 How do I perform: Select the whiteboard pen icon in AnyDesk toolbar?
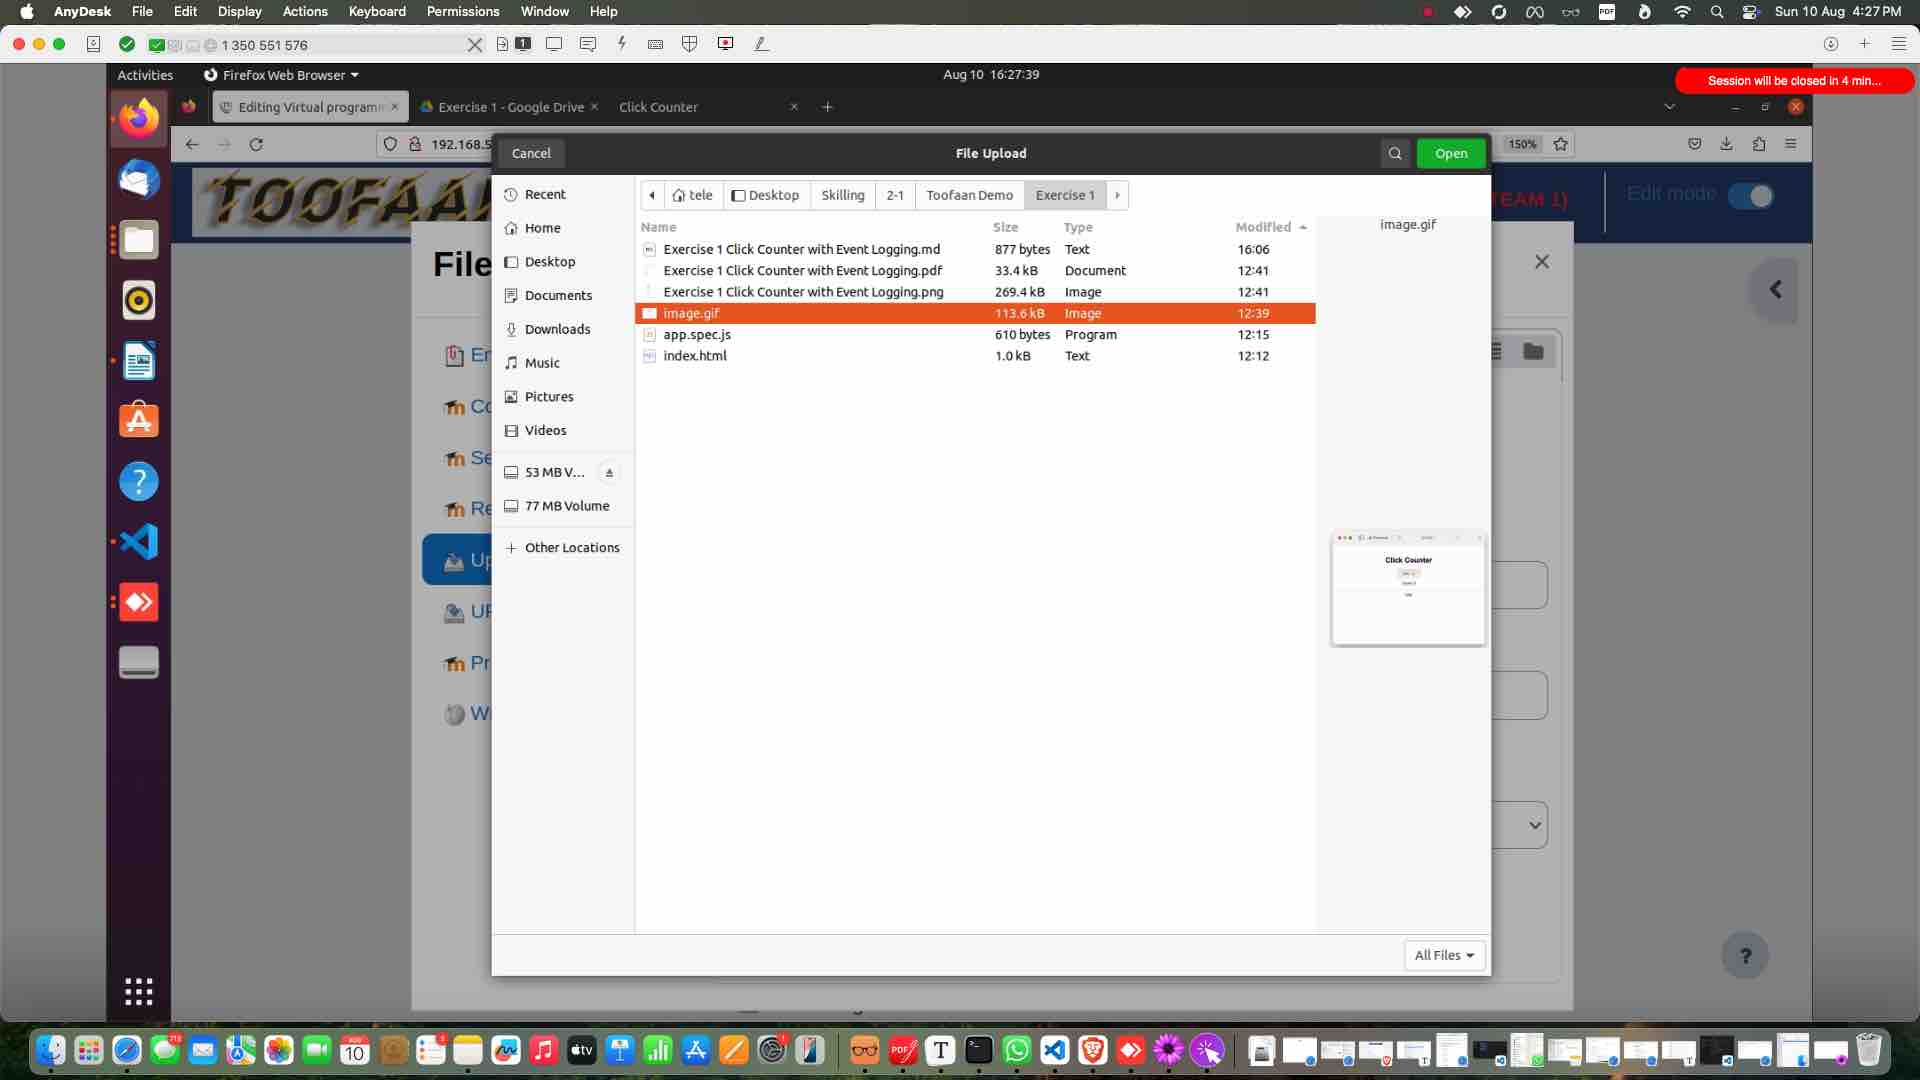762,44
